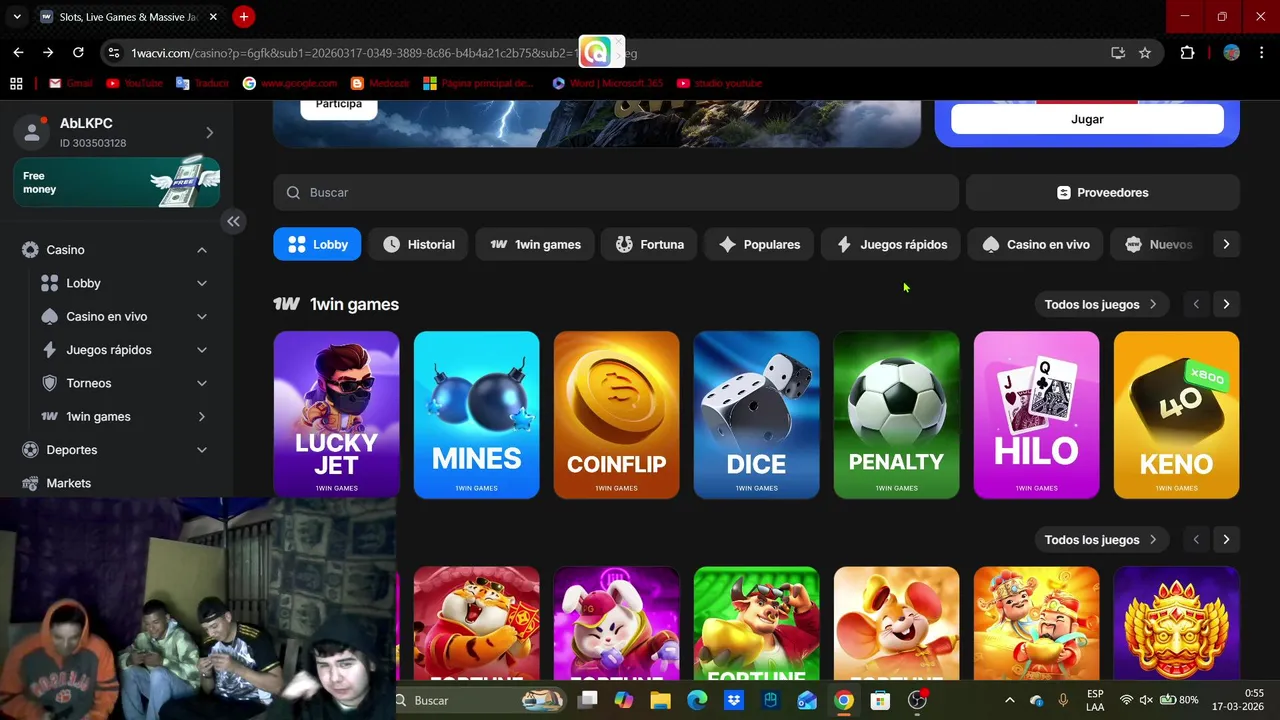
Task: Show previous 1win games with left arrow
Action: [1196, 304]
